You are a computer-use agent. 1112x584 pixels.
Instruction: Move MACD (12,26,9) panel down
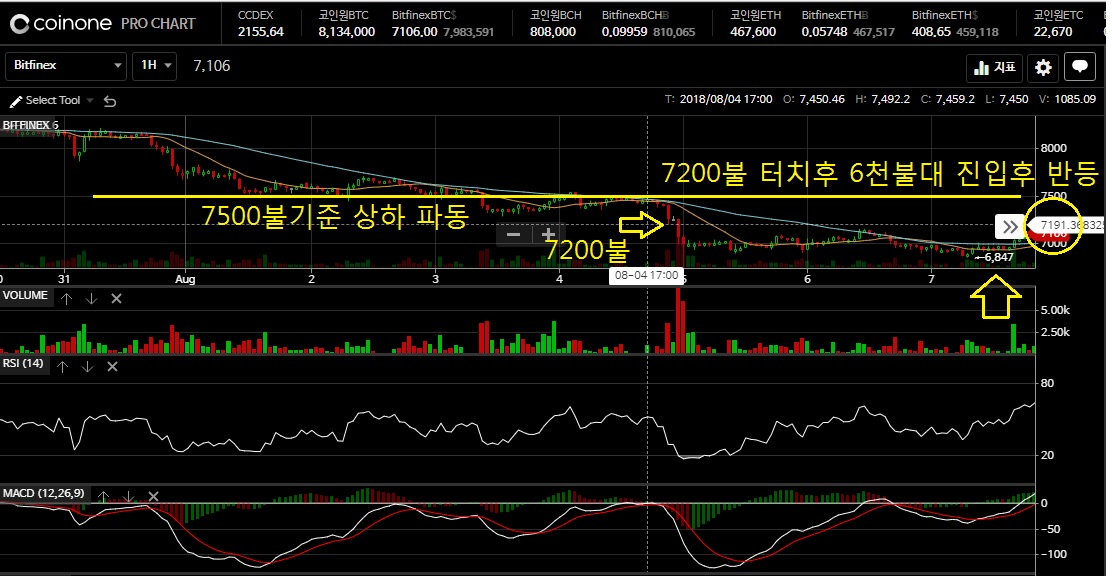(x=128, y=496)
